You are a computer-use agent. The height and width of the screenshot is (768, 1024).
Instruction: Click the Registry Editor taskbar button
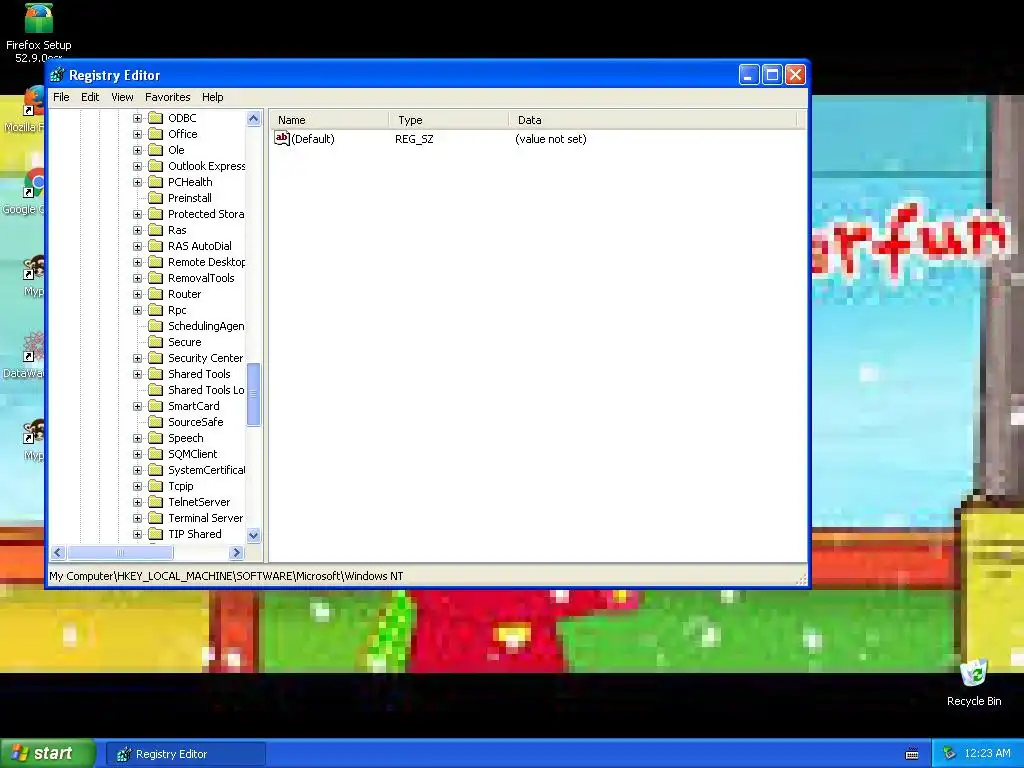coord(186,754)
